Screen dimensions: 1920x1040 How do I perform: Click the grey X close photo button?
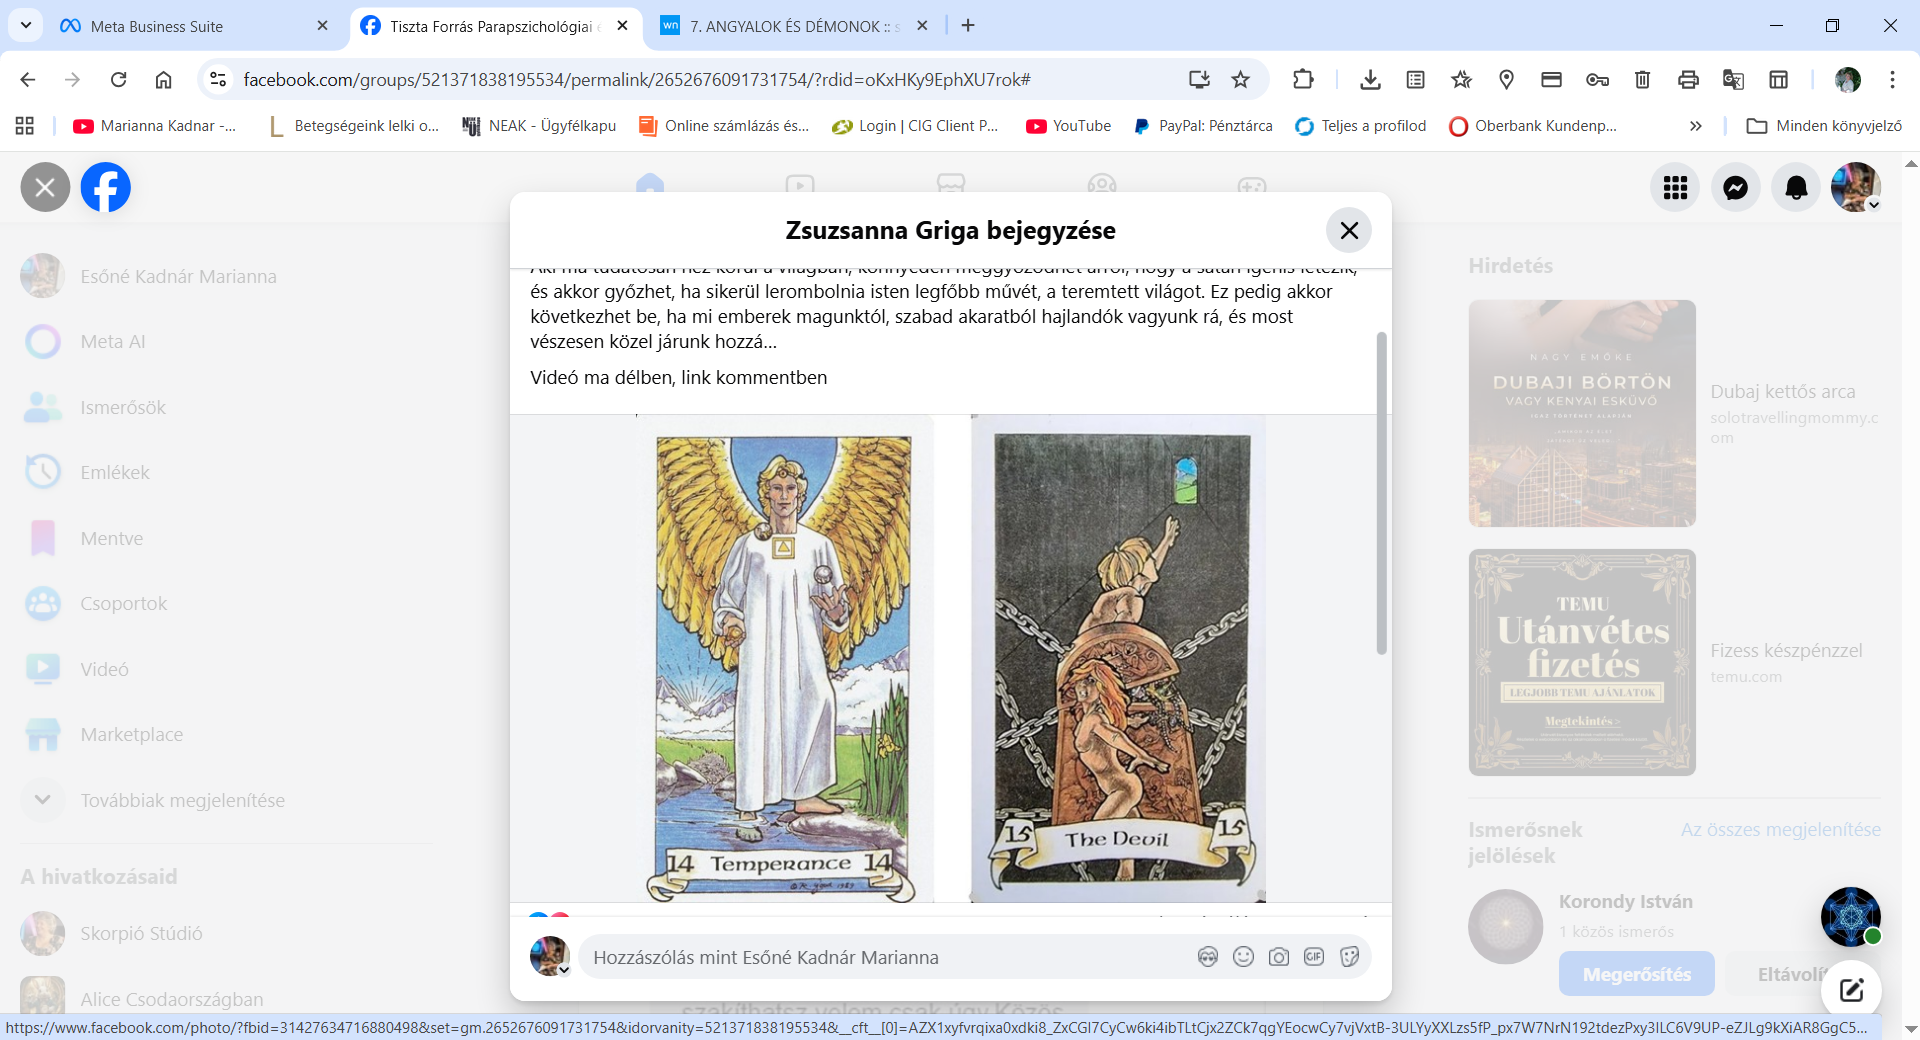pyautogui.click(x=45, y=187)
